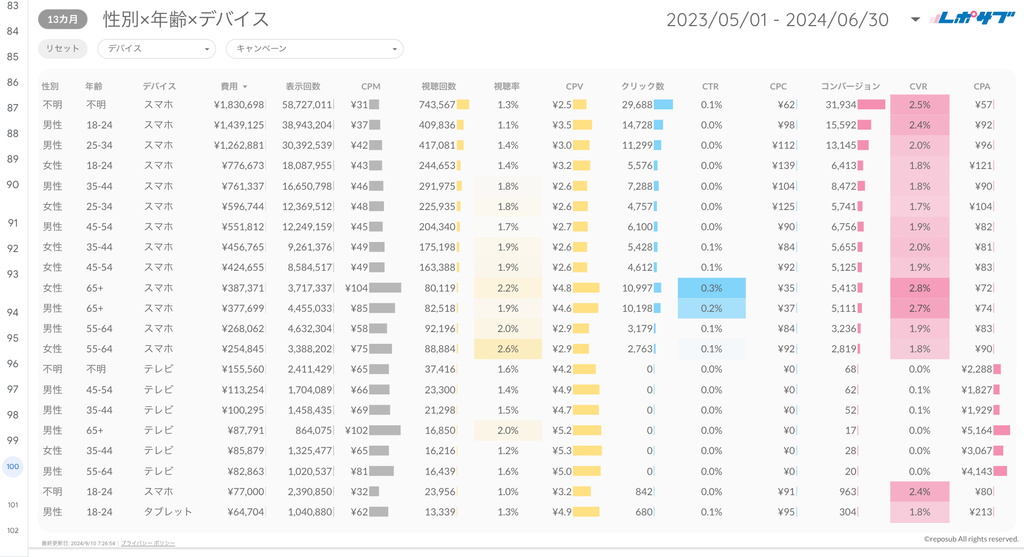
Task: Click the クリック数 column header
Action: point(642,87)
